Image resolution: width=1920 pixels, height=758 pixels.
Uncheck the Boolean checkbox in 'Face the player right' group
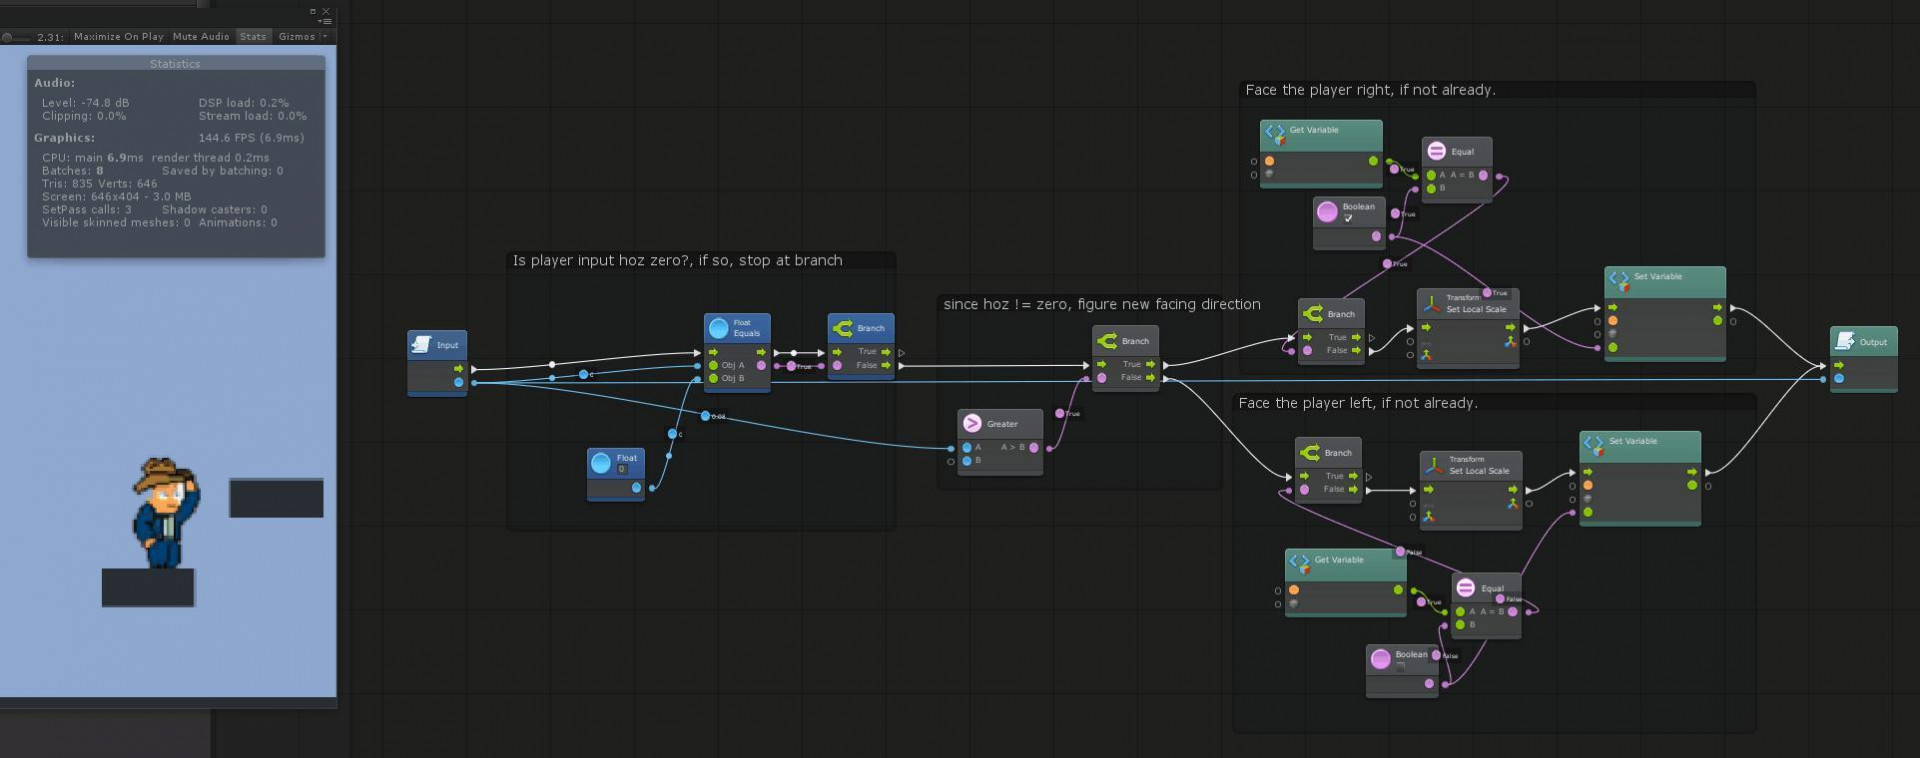tap(1348, 218)
